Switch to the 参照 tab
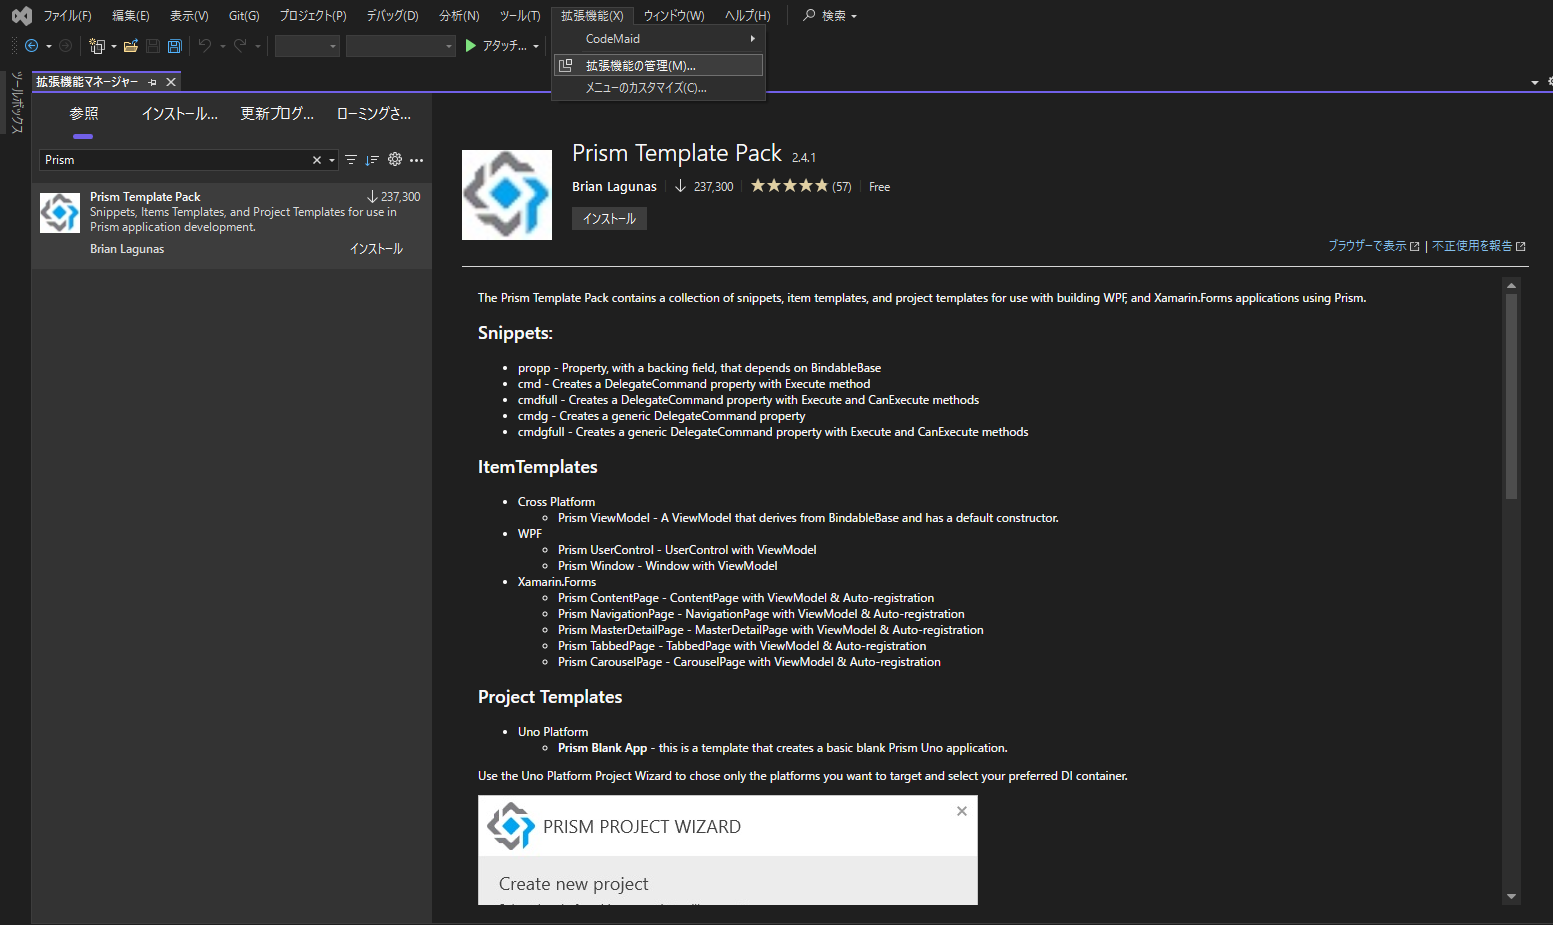 coord(84,114)
